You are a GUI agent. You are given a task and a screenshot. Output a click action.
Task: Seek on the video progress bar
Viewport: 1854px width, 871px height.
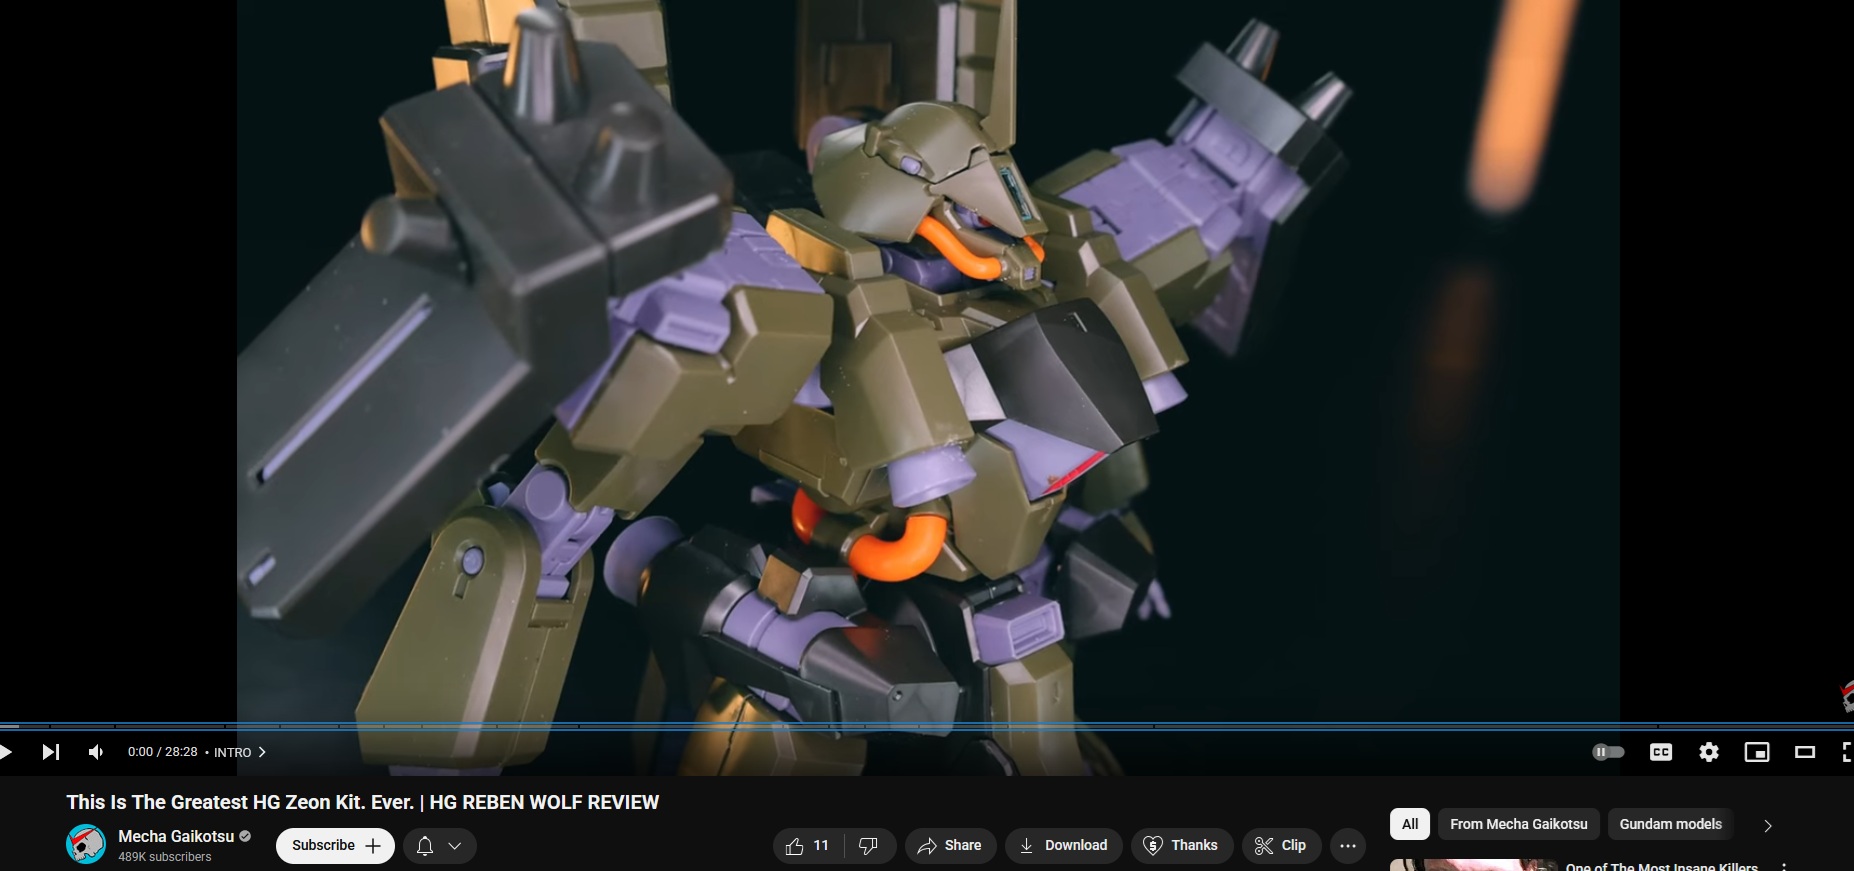(x=927, y=726)
